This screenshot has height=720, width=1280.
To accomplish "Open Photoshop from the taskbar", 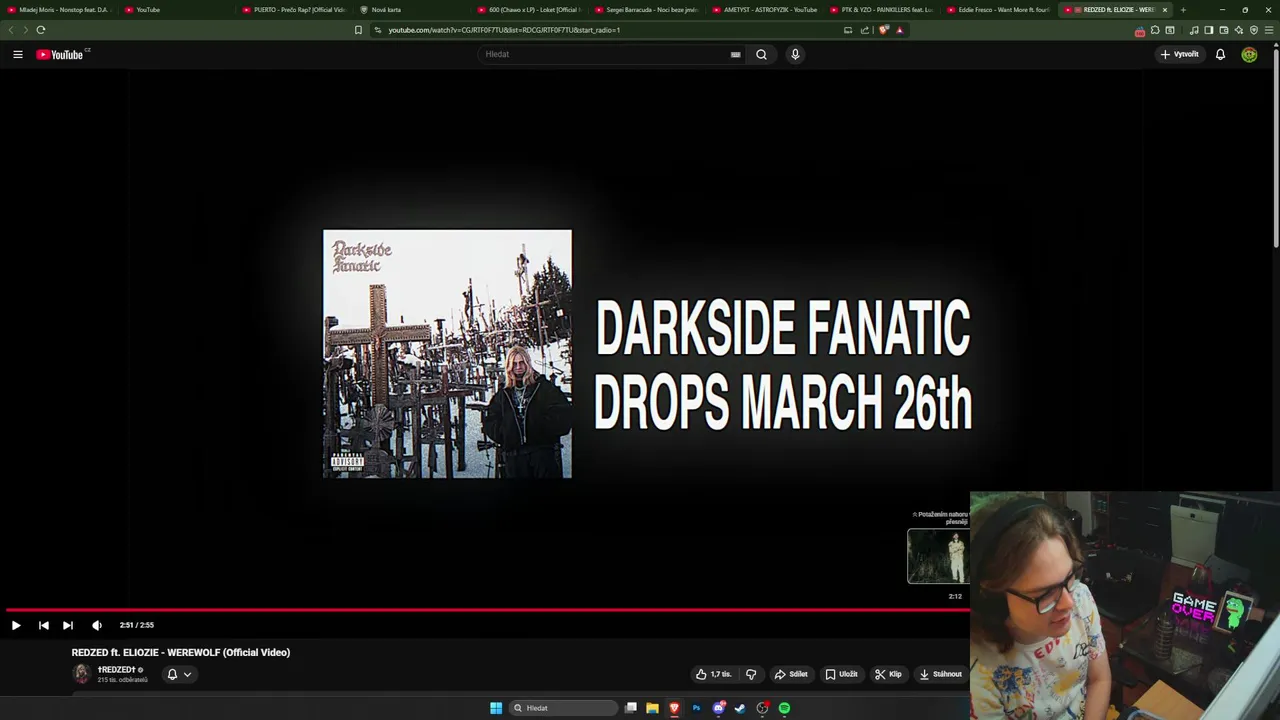I will point(696,708).
